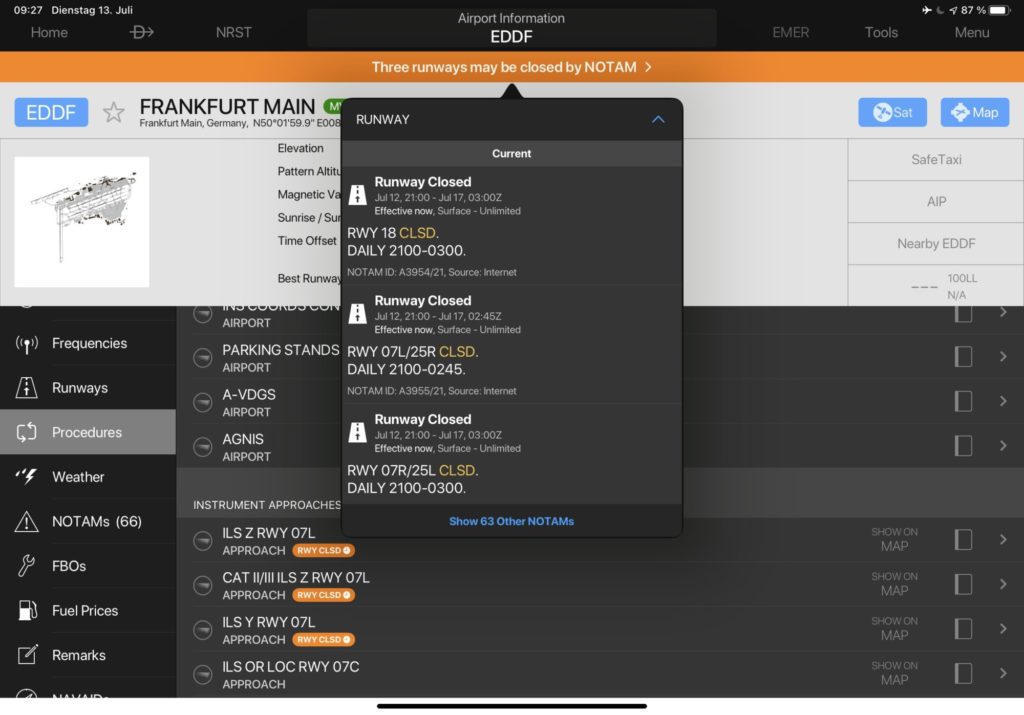Open the Frequencies sidebar section
1024x715 pixels.
coord(88,343)
